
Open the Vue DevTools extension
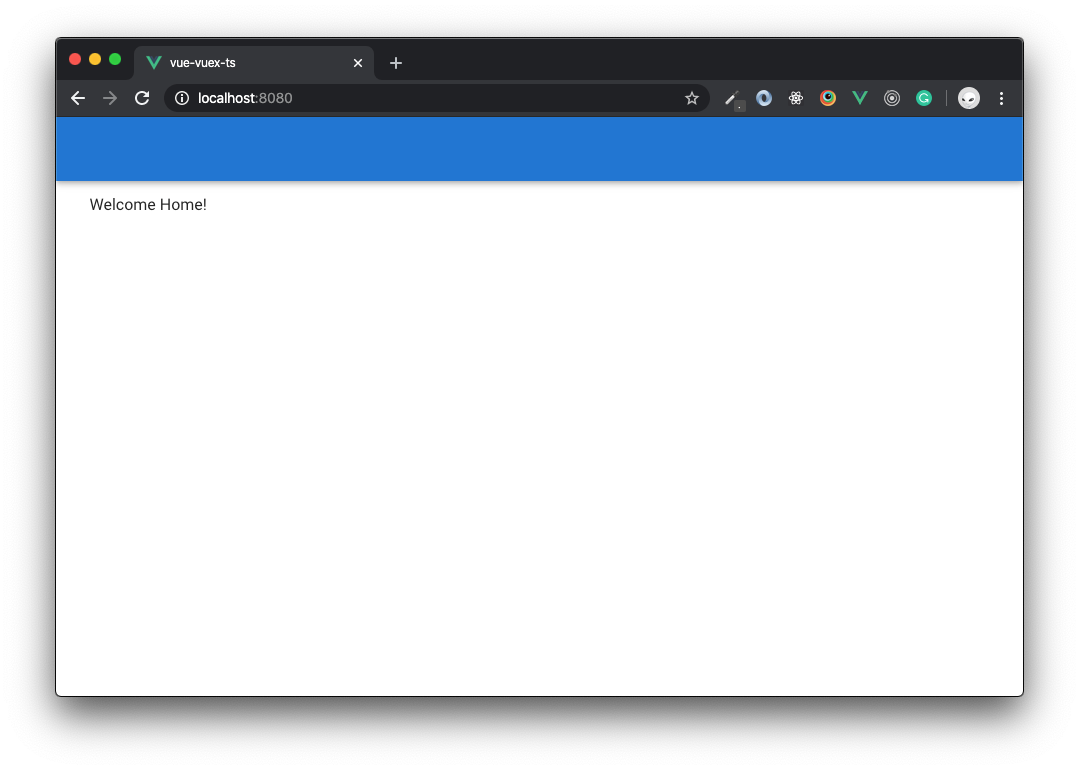click(x=859, y=98)
